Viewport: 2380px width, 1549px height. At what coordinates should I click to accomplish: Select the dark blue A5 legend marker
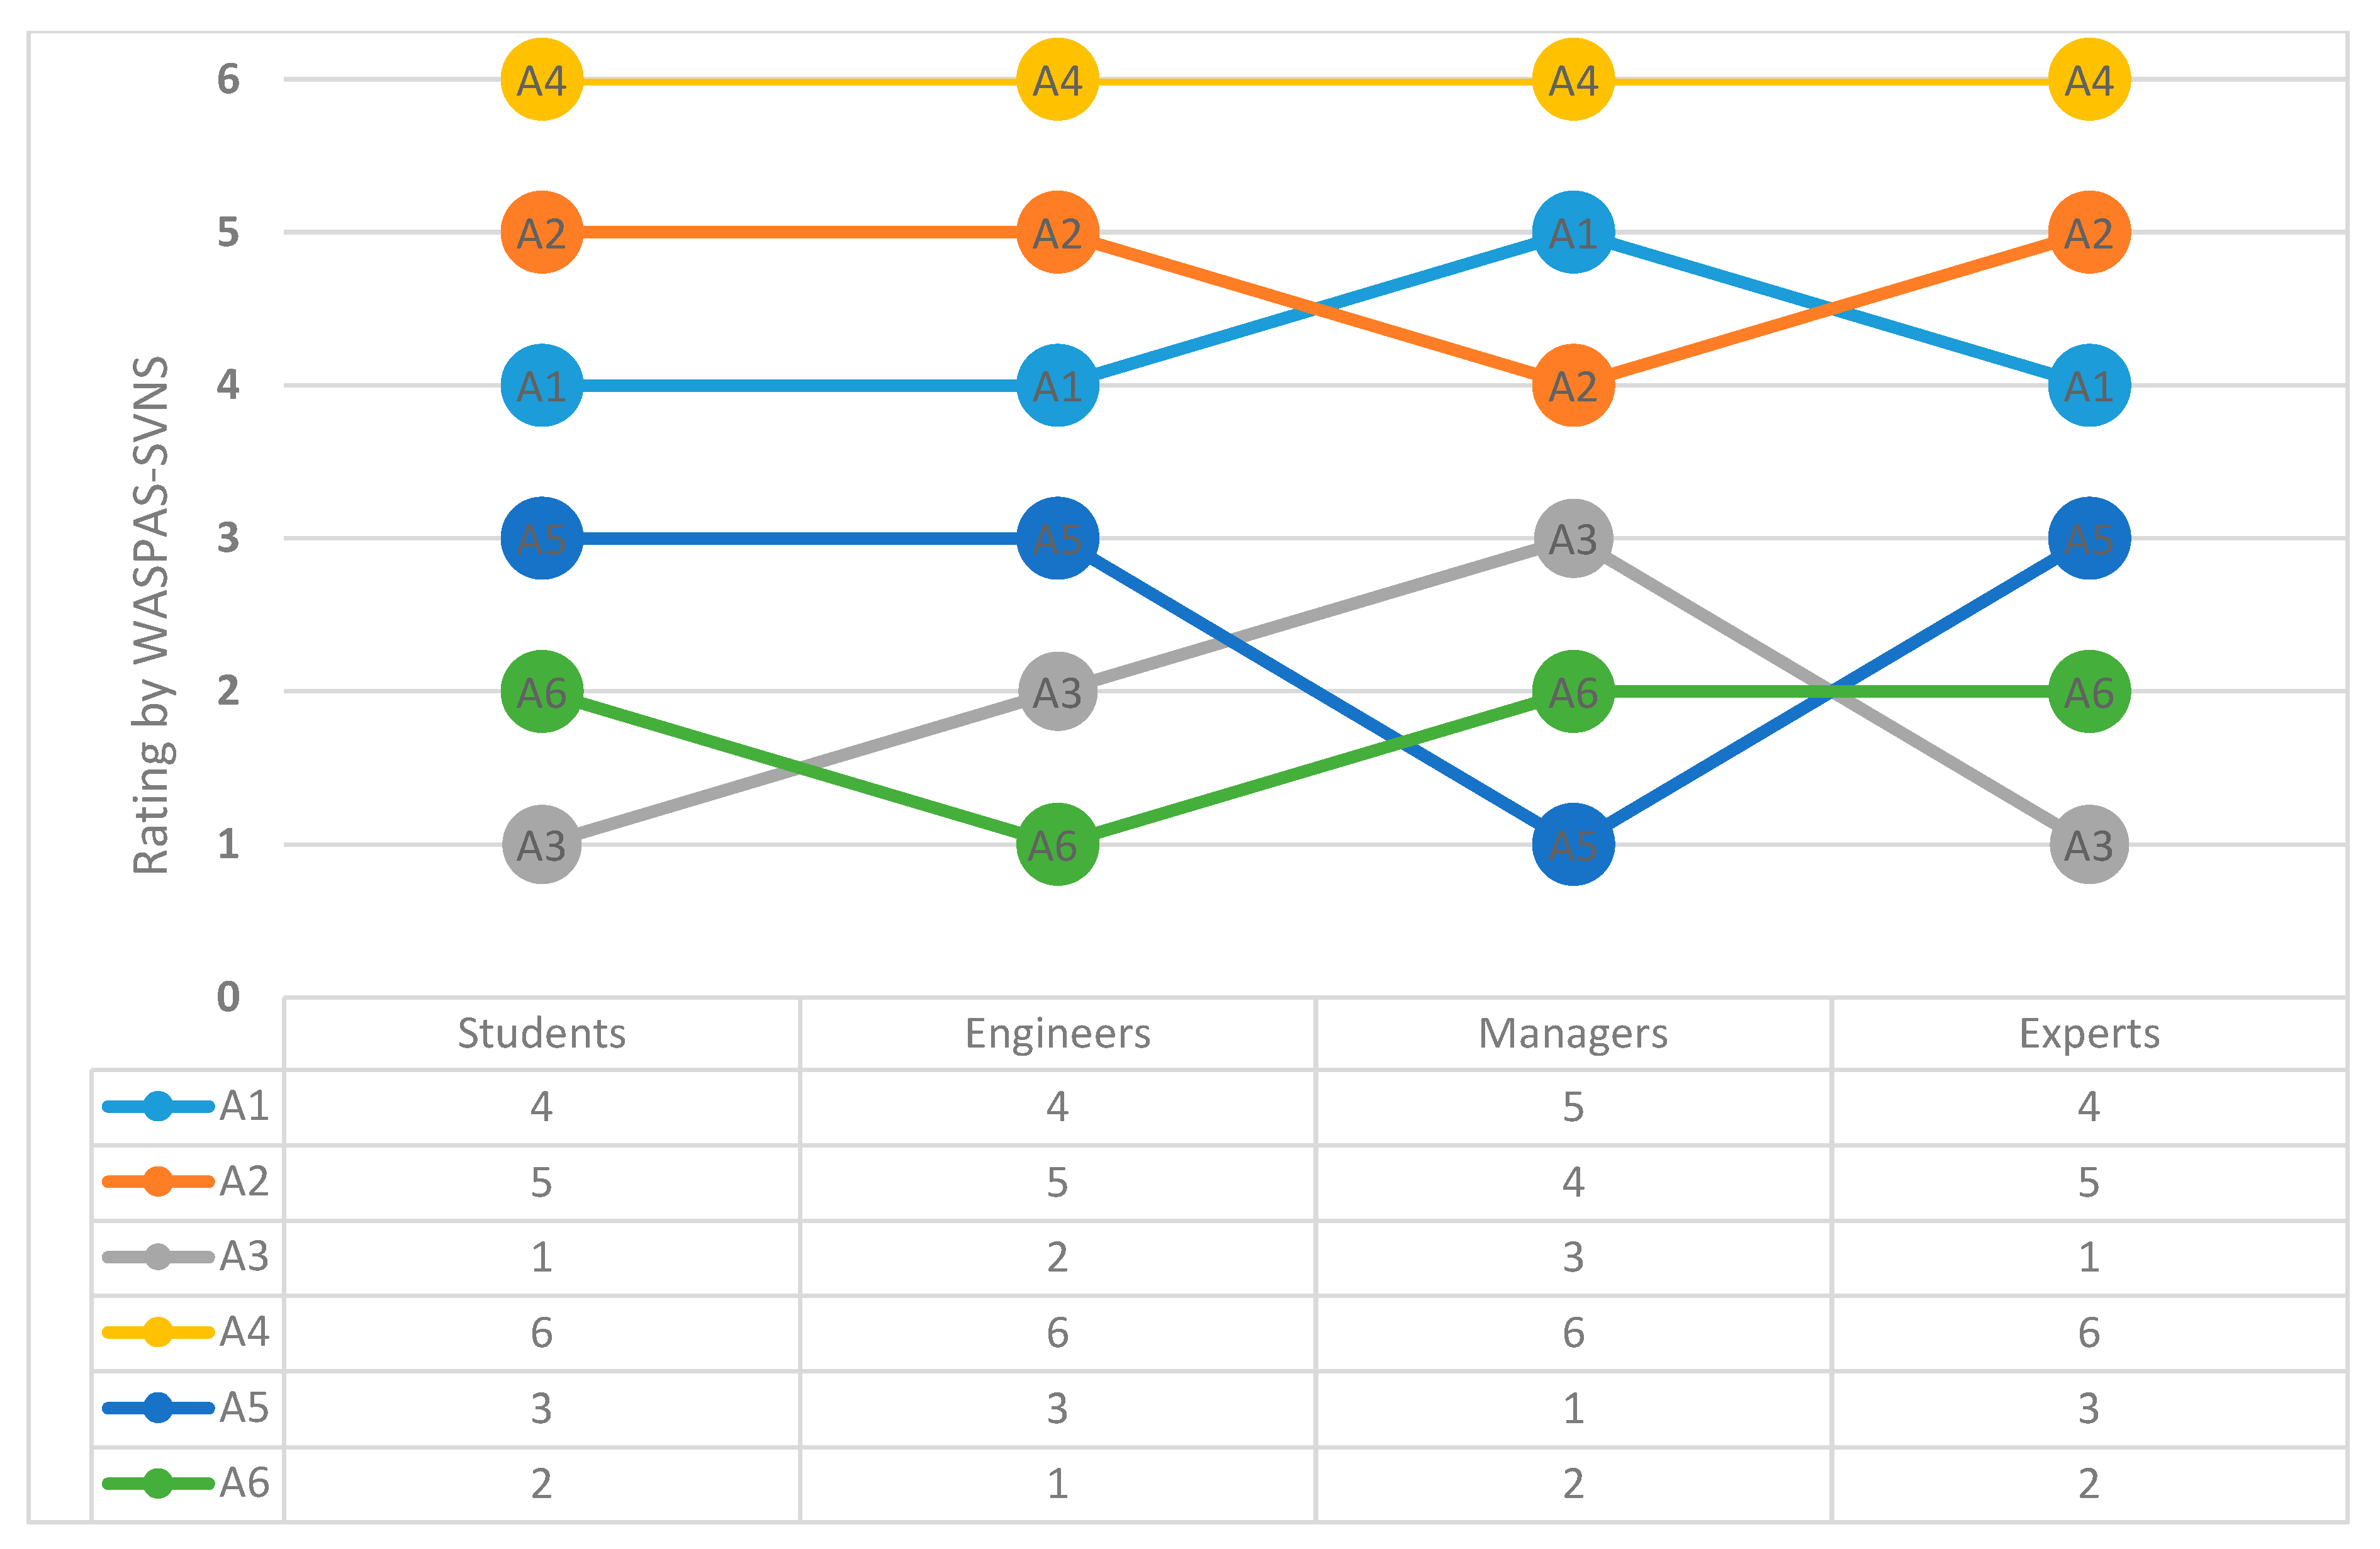tap(158, 1408)
